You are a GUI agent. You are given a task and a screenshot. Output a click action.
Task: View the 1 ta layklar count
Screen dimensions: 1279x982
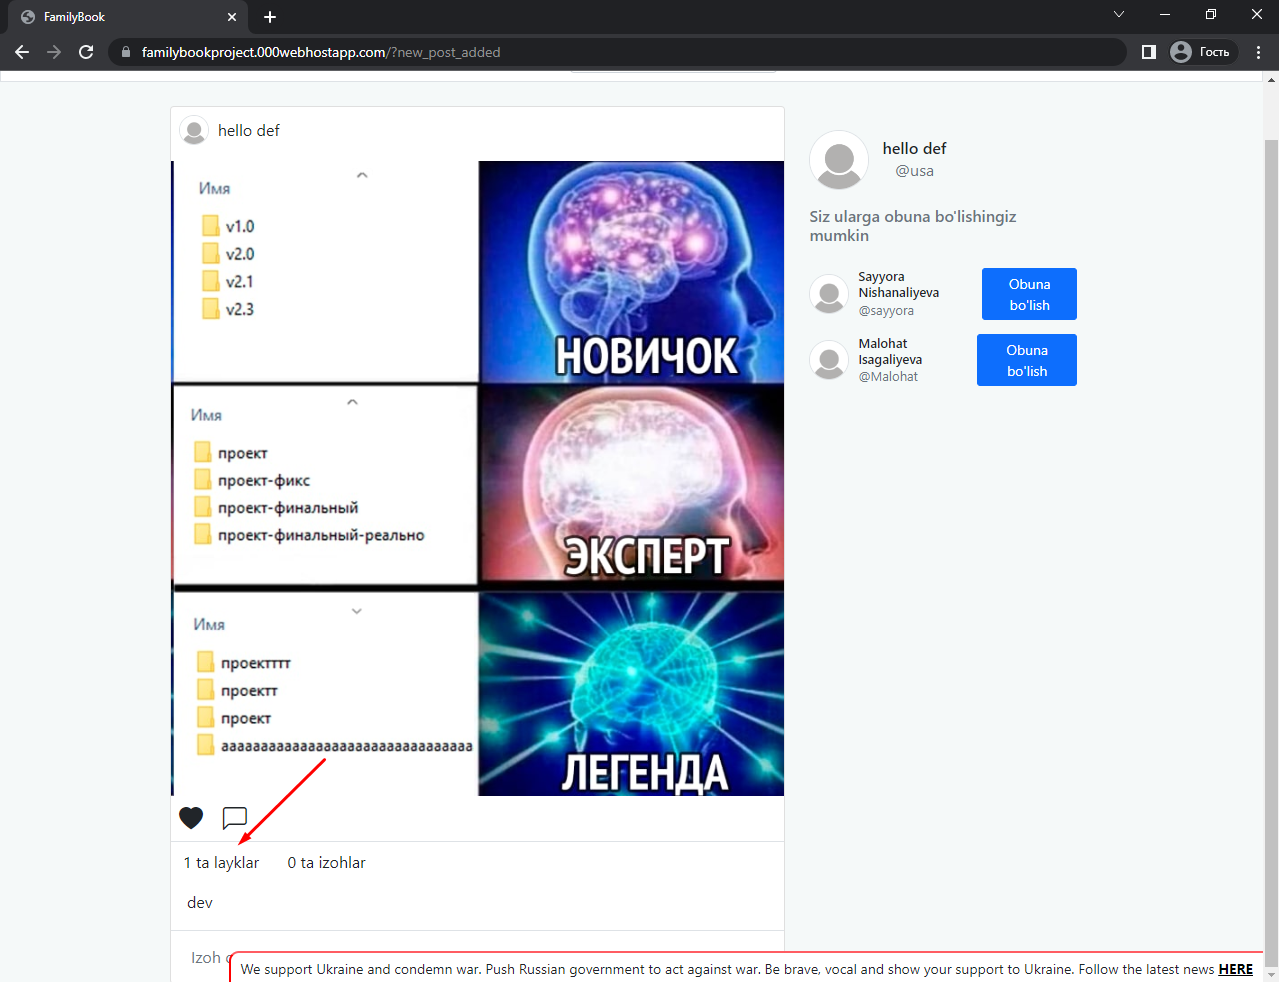(x=221, y=863)
